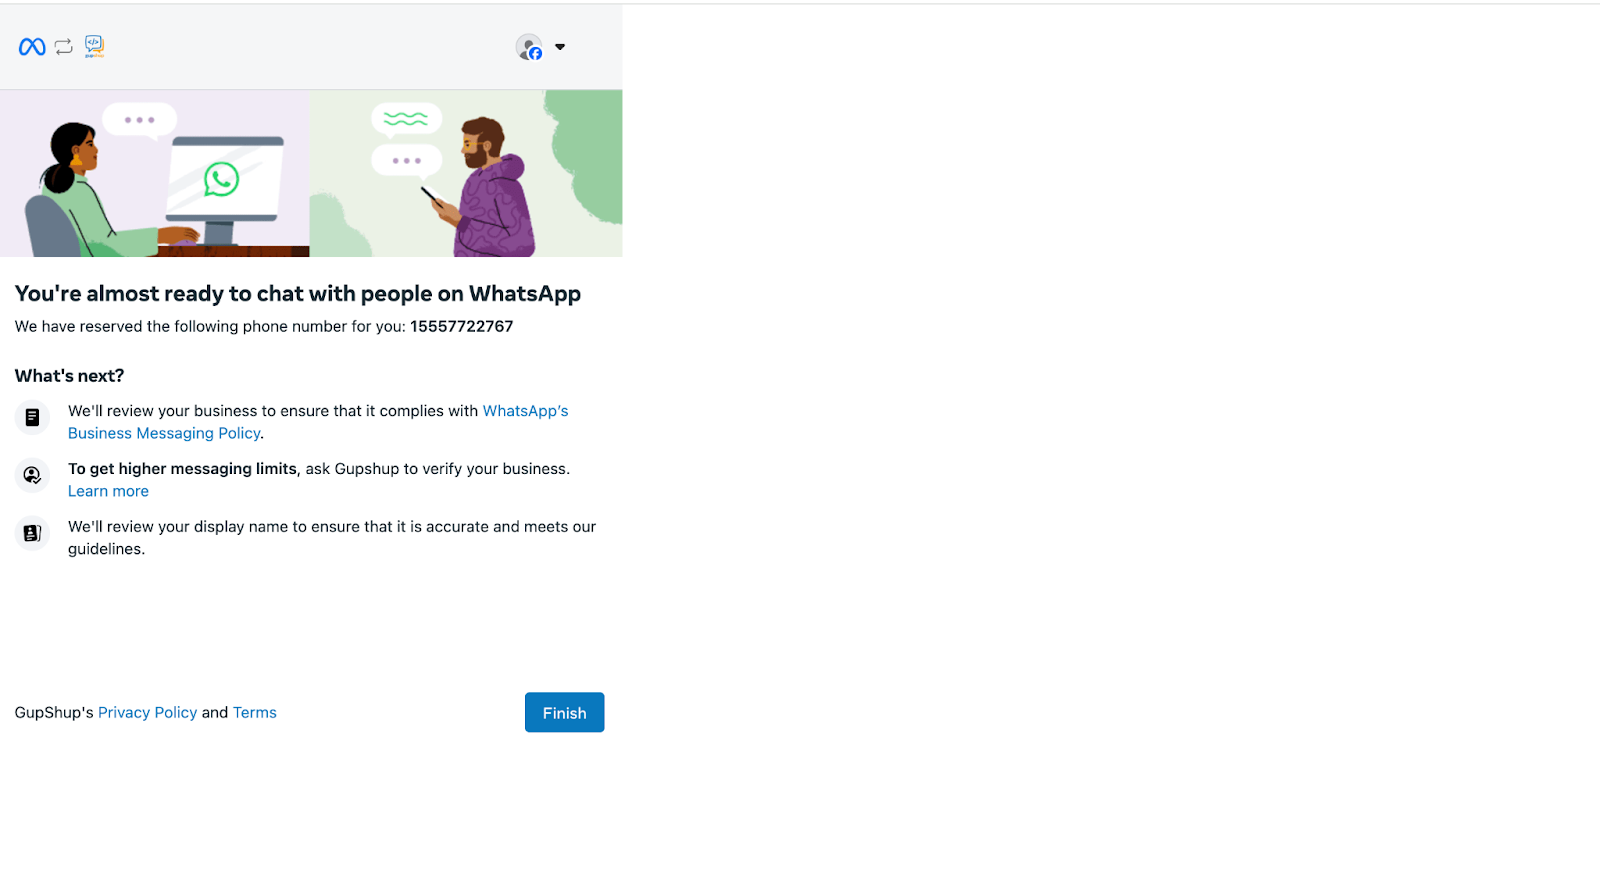
Task: Click the Meta logo icon
Action: [x=32, y=47]
